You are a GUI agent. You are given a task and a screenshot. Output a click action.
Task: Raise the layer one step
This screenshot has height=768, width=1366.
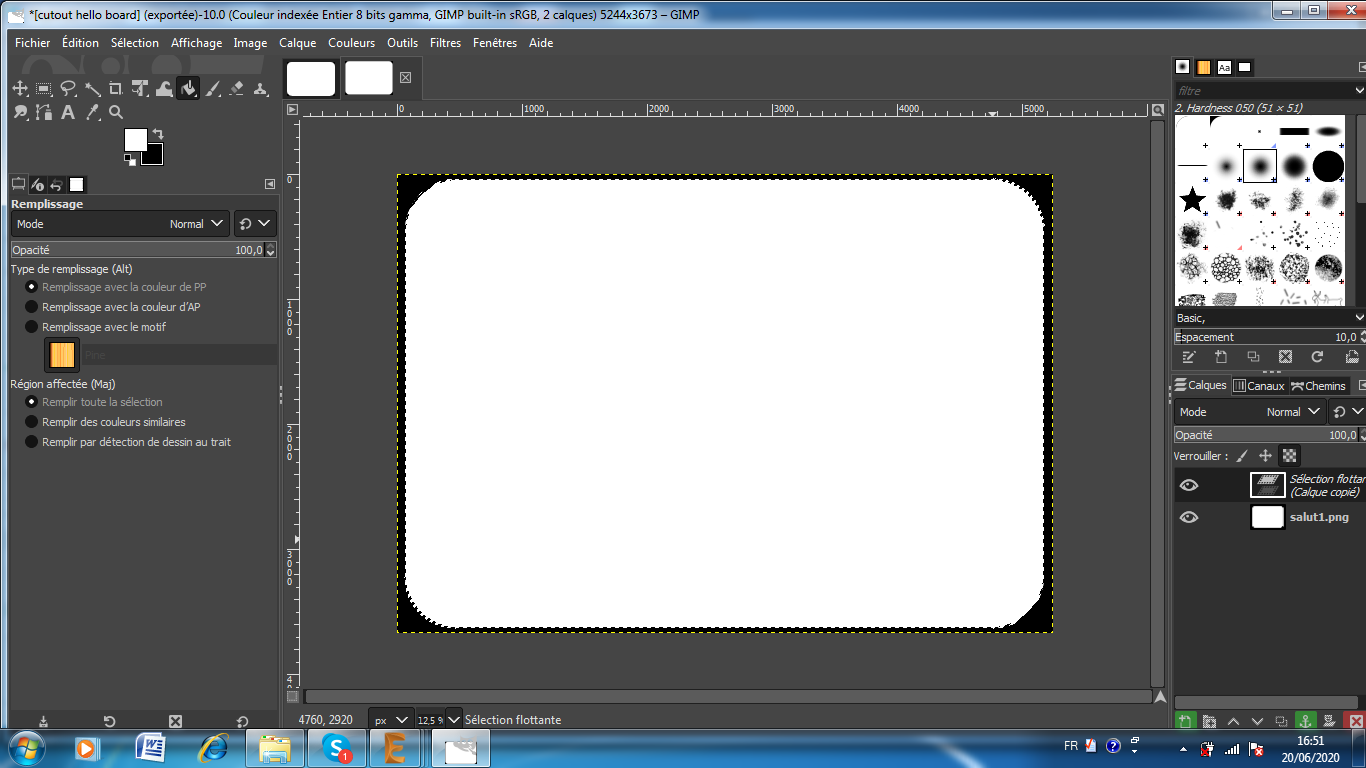coord(1233,721)
